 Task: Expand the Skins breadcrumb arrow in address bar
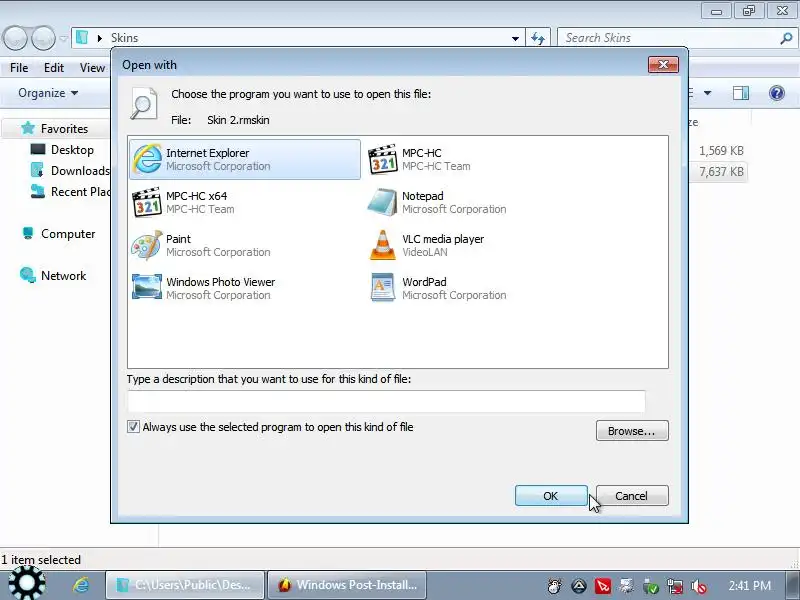click(x=100, y=38)
